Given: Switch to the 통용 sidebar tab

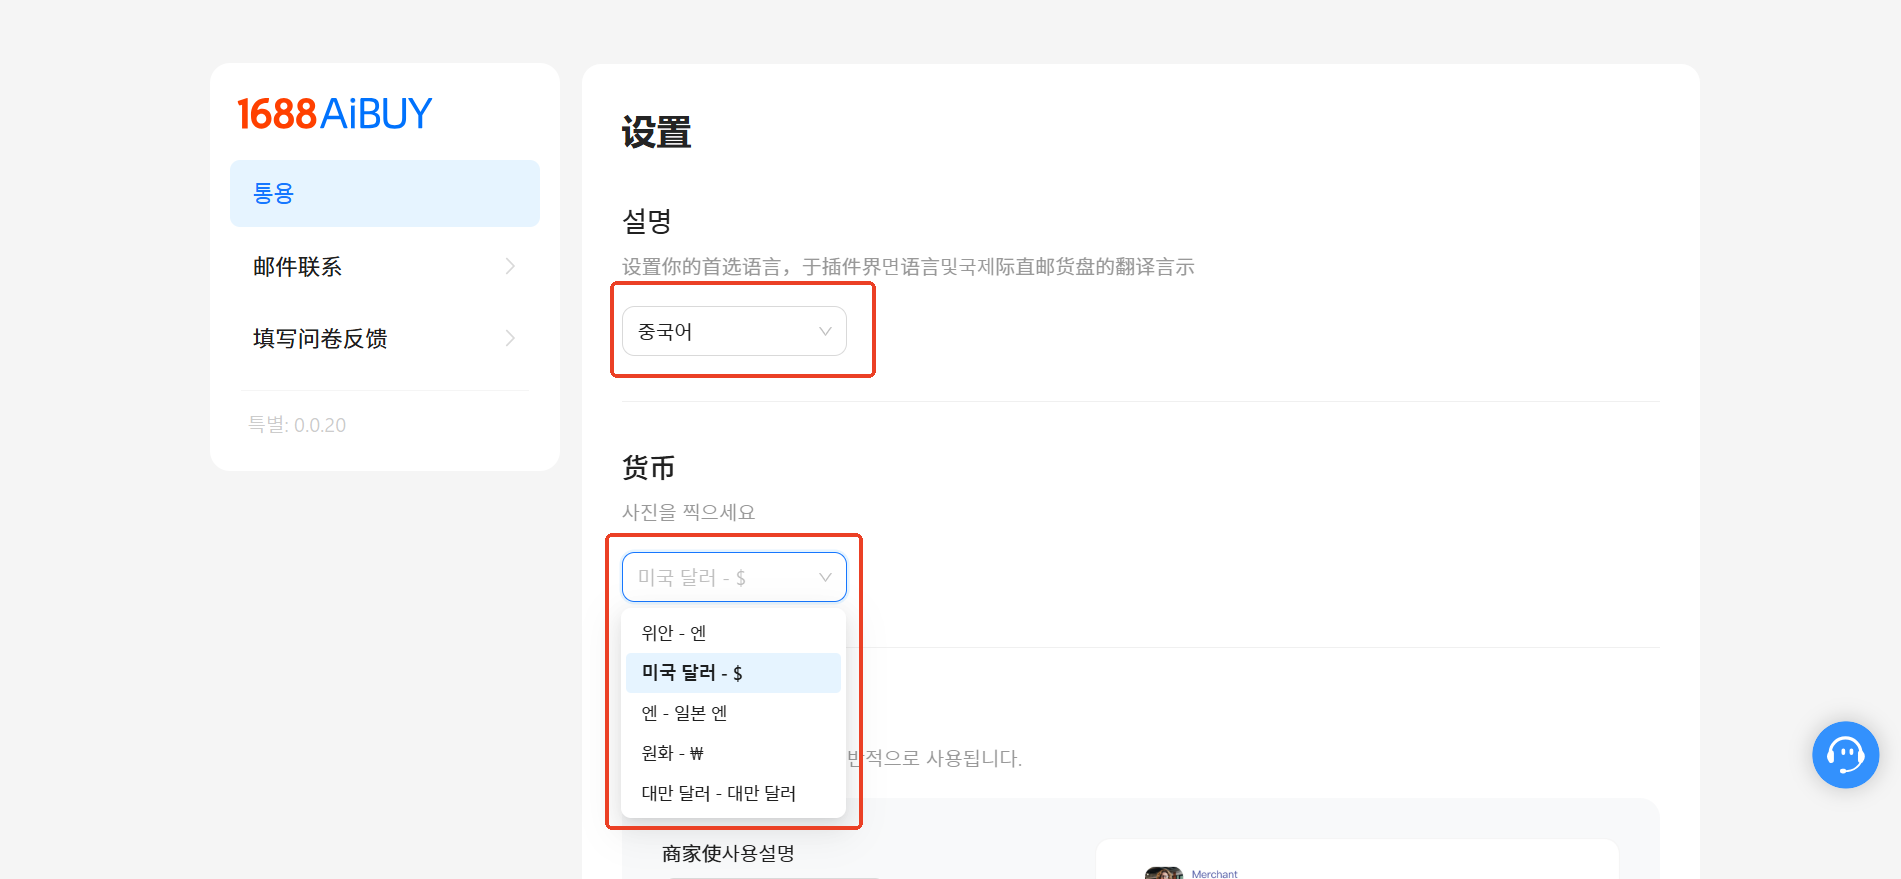Looking at the screenshot, I should (x=385, y=193).
